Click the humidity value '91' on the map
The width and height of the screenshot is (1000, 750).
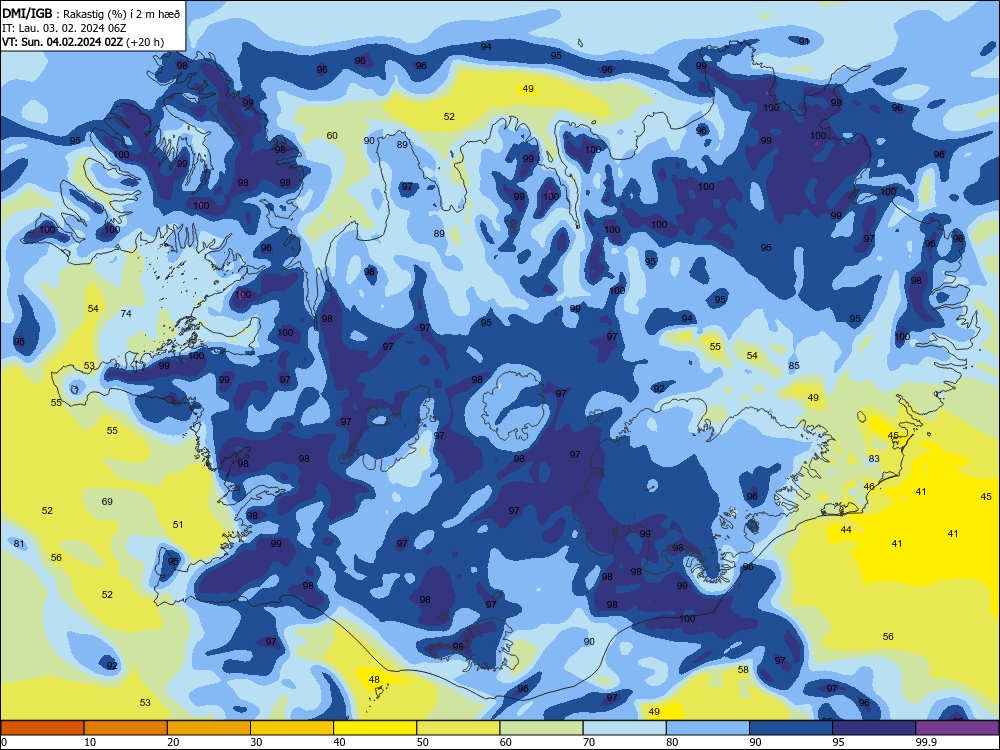coord(804,41)
